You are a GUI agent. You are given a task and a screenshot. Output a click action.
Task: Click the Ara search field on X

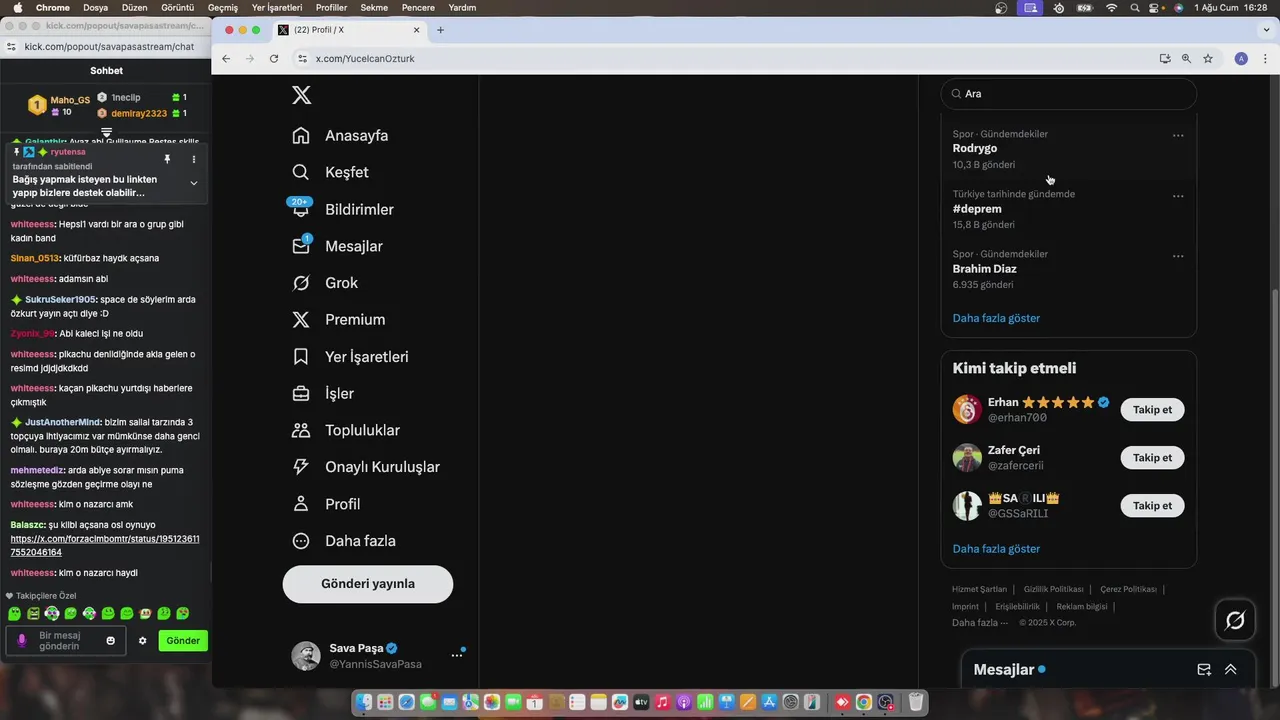(x=1069, y=94)
